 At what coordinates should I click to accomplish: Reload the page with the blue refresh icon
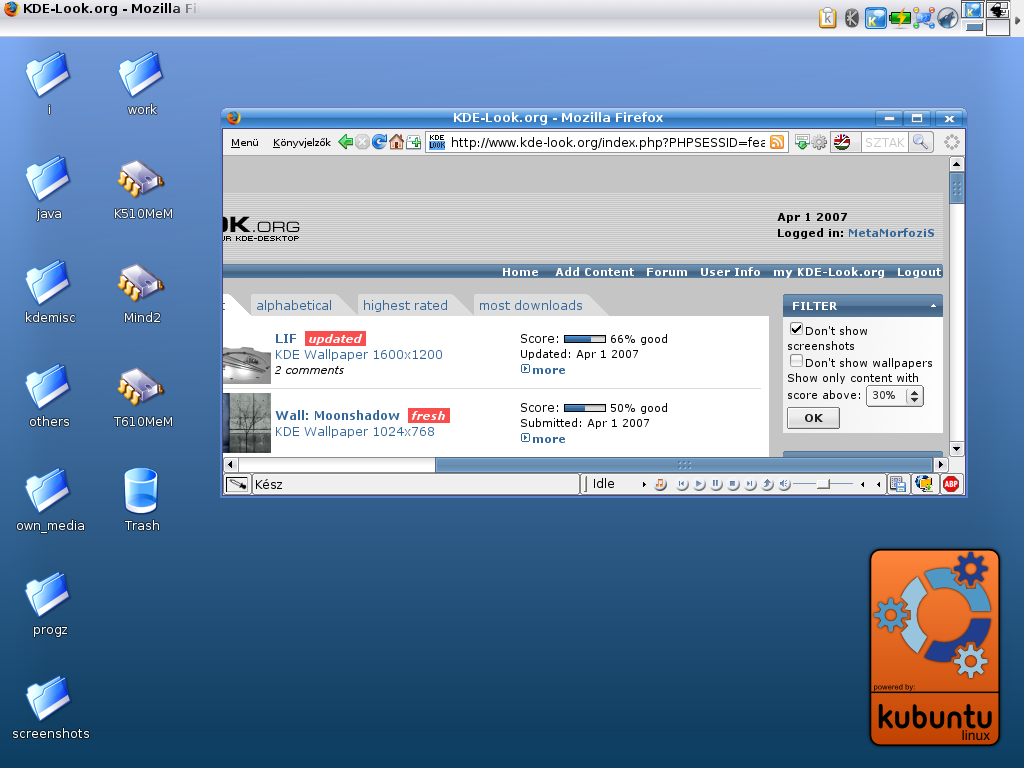click(379, 142)
